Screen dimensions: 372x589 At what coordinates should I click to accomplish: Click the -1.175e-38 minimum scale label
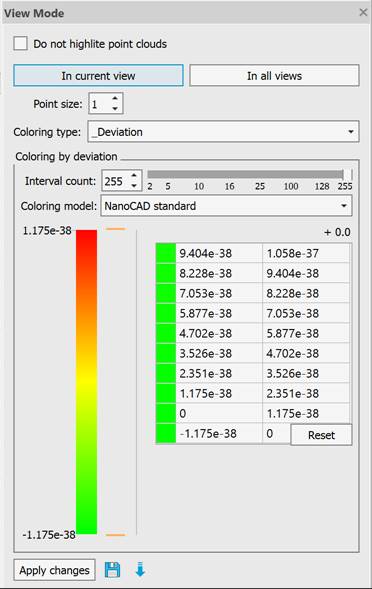(x=49, y=535)
